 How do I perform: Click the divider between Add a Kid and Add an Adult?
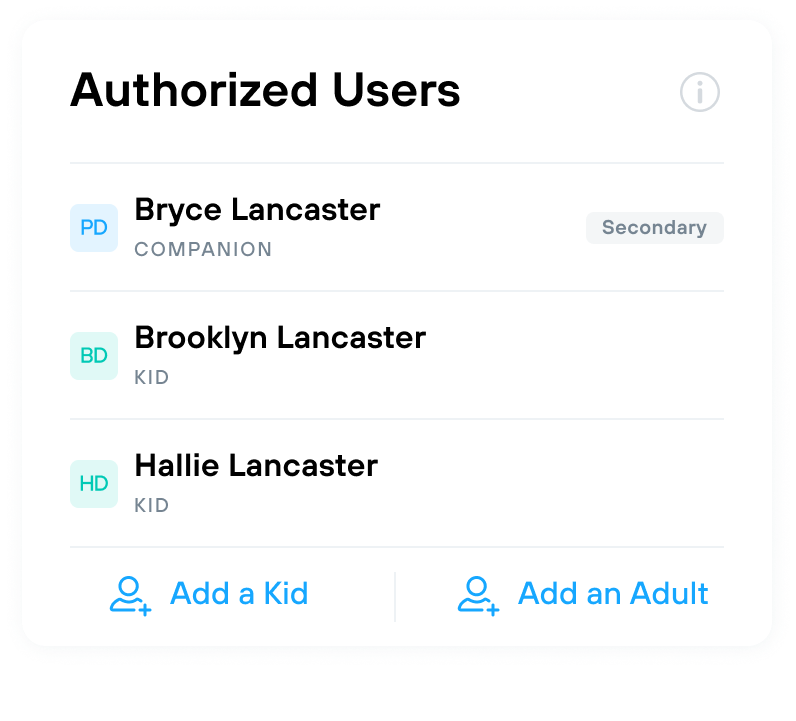[x=395, y=597]
